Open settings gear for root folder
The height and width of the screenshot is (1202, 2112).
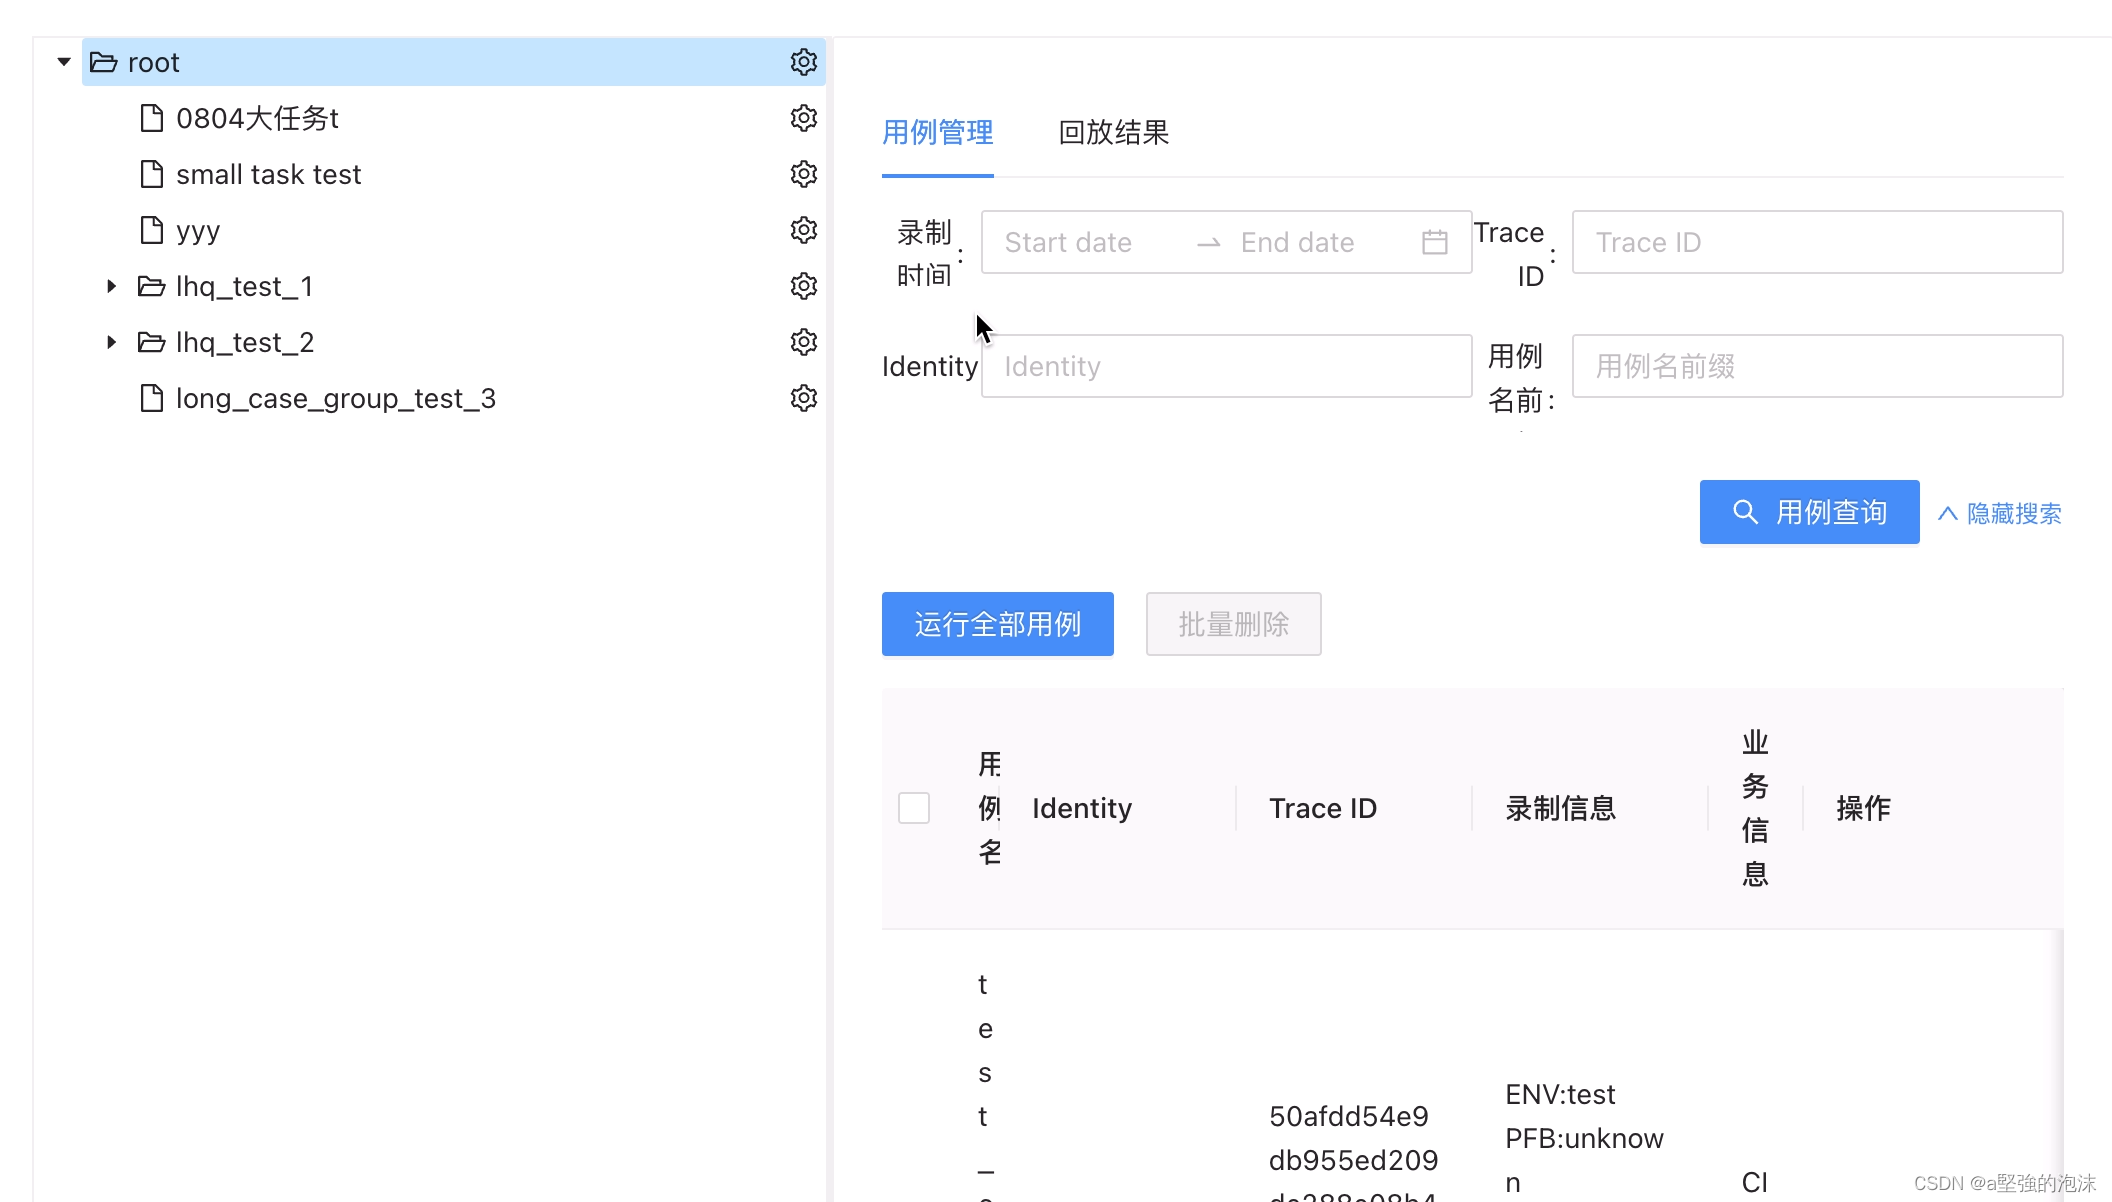click(804, 62)
